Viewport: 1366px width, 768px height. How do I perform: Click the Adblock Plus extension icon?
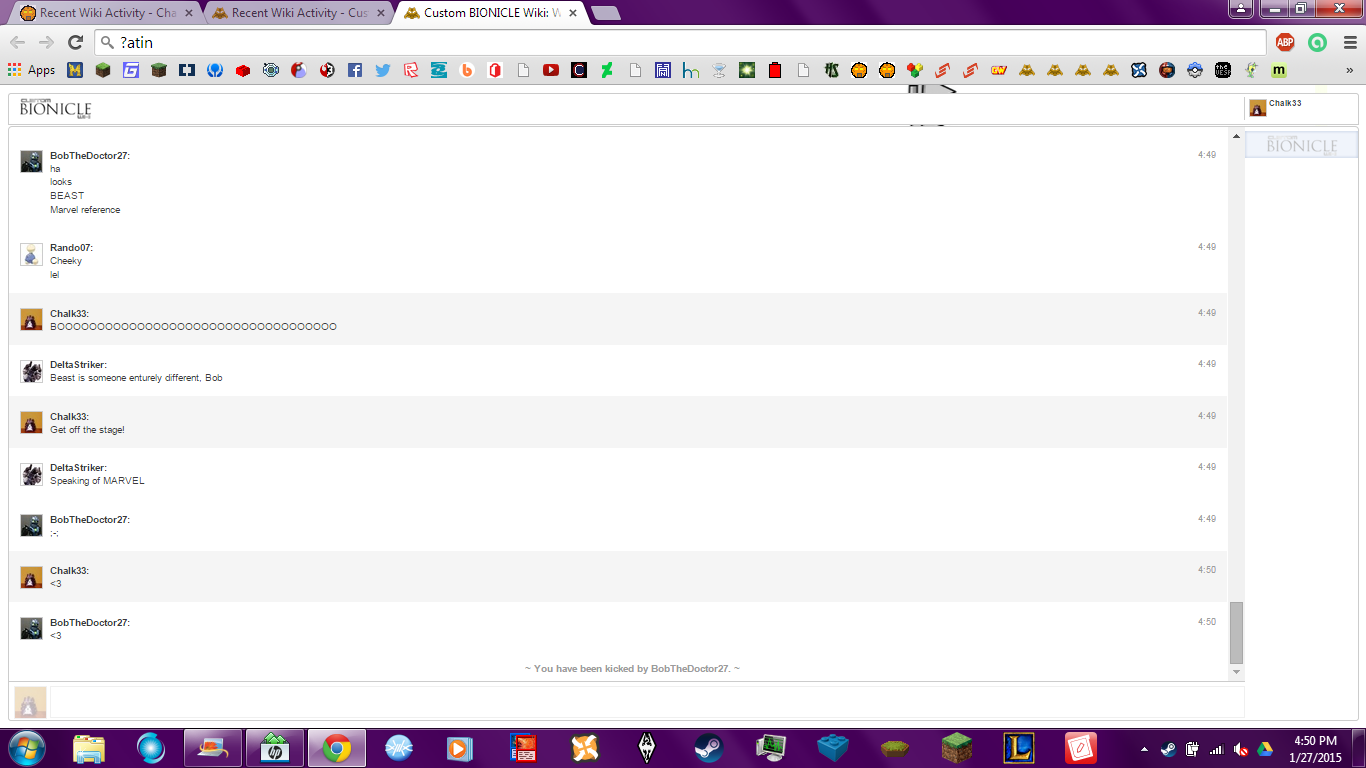(1285, 42)
